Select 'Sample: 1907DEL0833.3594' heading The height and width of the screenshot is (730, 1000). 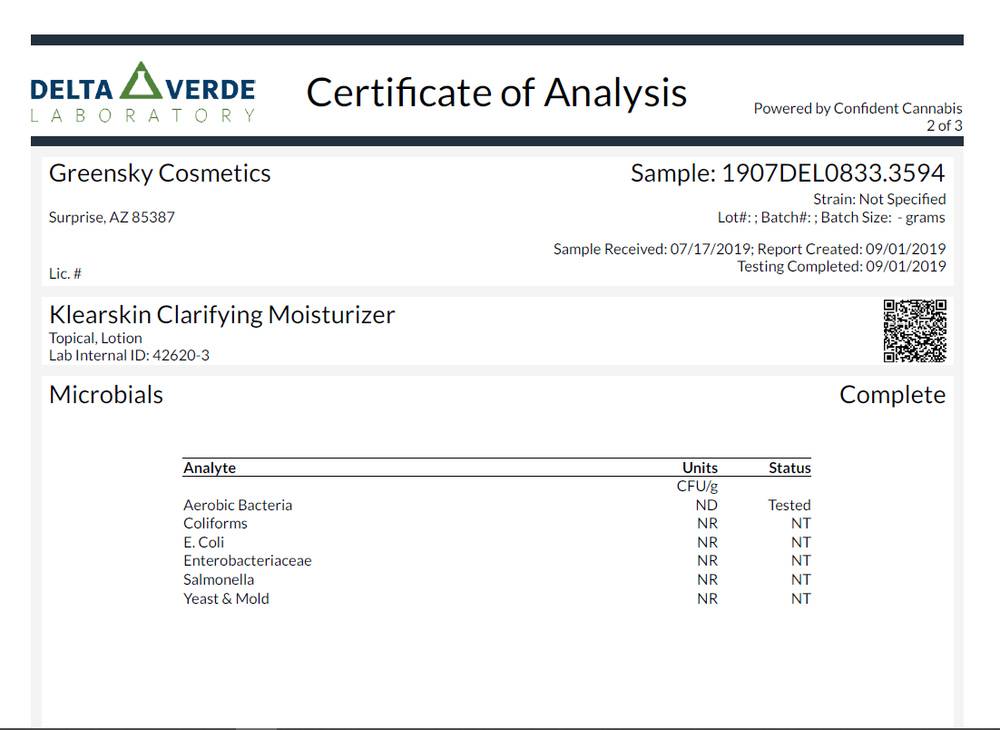tap(788, 173)
